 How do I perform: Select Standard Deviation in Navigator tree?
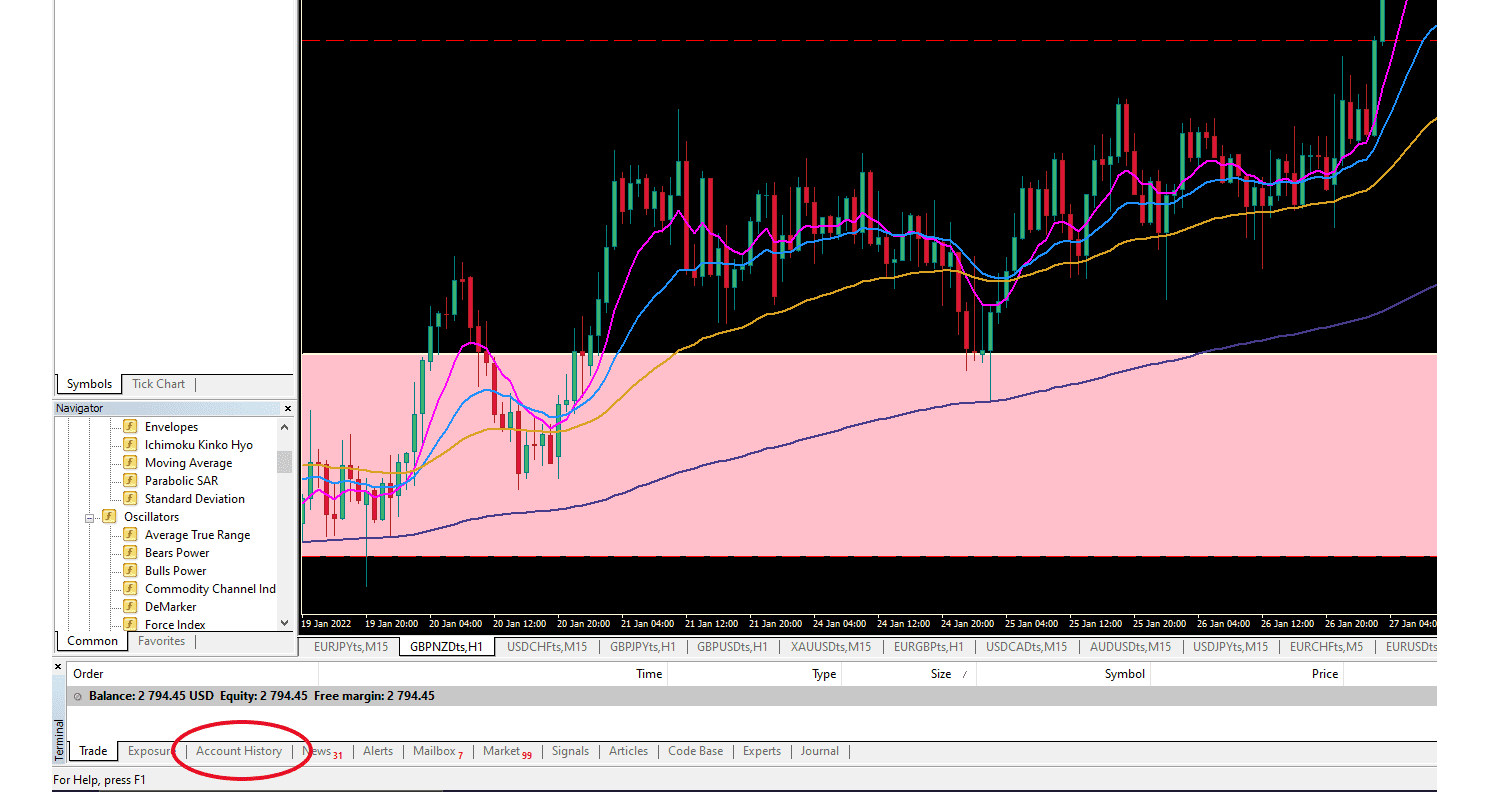(194, 499)
